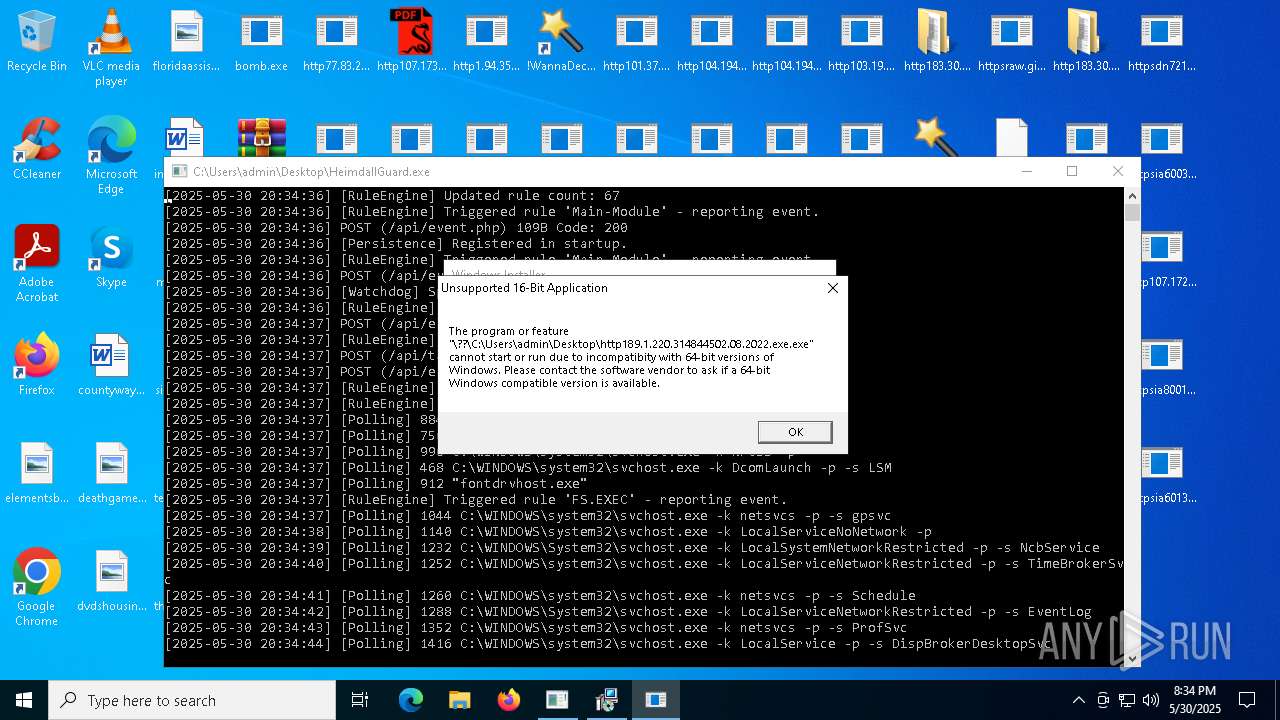1280x720 pixels.
Task: Click the HeimdallGuard console scroll-up arrow
Action: (1132, 196)
